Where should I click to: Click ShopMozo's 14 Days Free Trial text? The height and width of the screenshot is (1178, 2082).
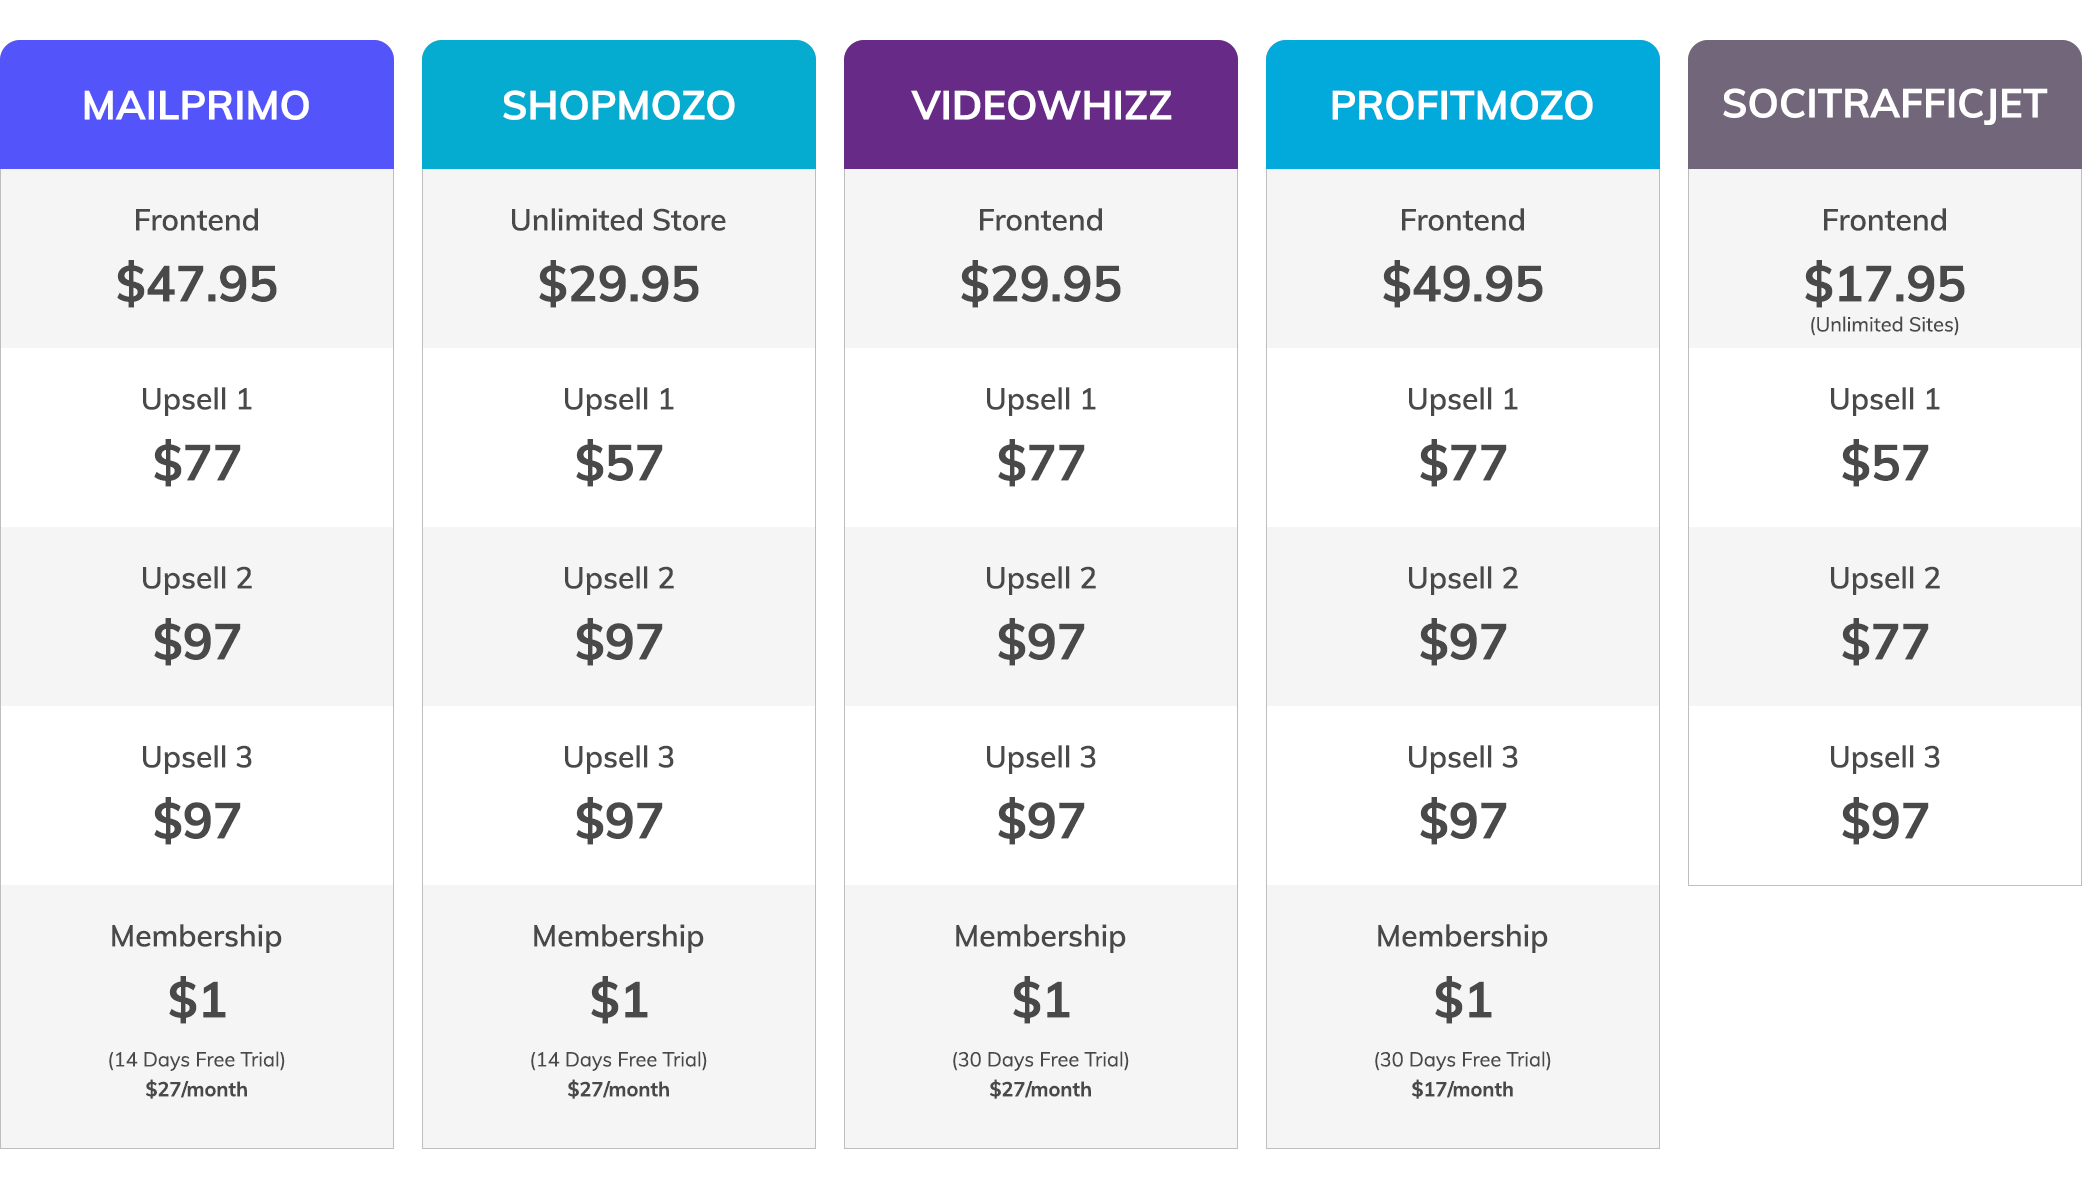point(618,1060)
